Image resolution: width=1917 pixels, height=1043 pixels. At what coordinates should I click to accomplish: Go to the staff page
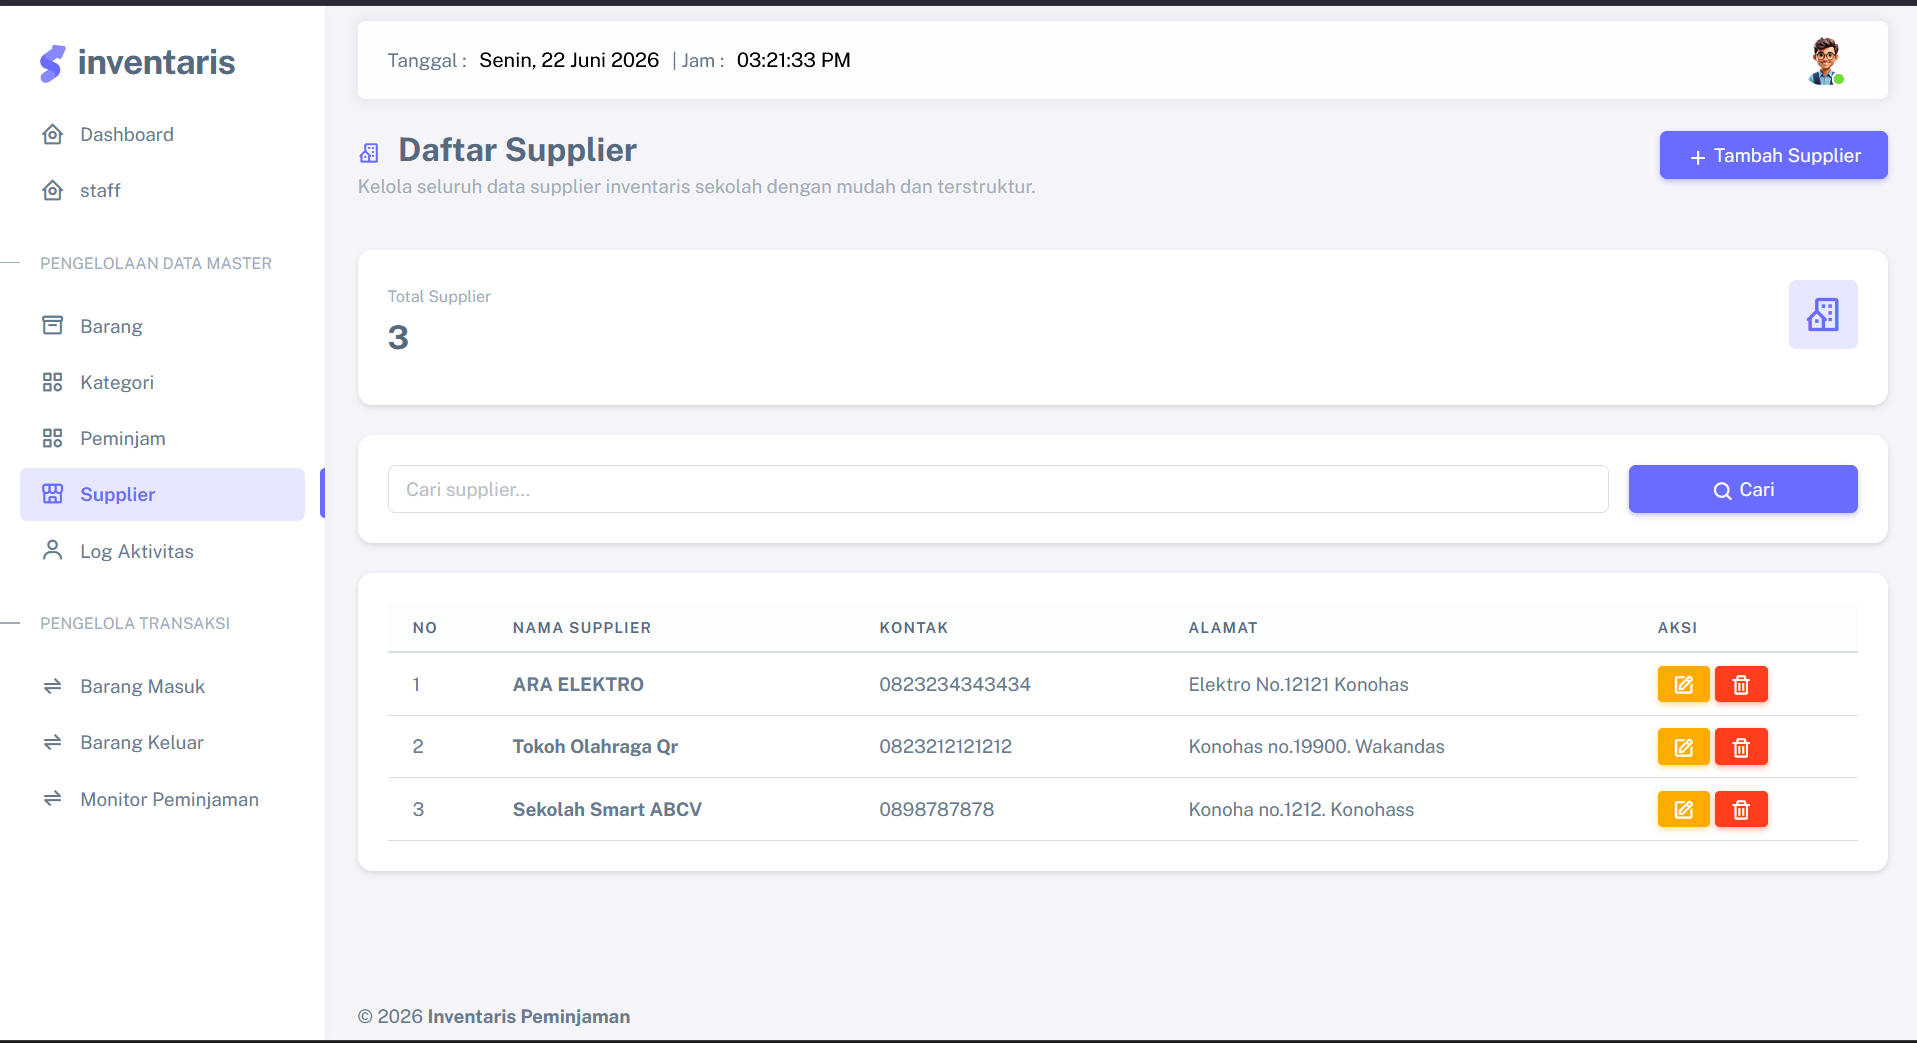coord(162,190)
